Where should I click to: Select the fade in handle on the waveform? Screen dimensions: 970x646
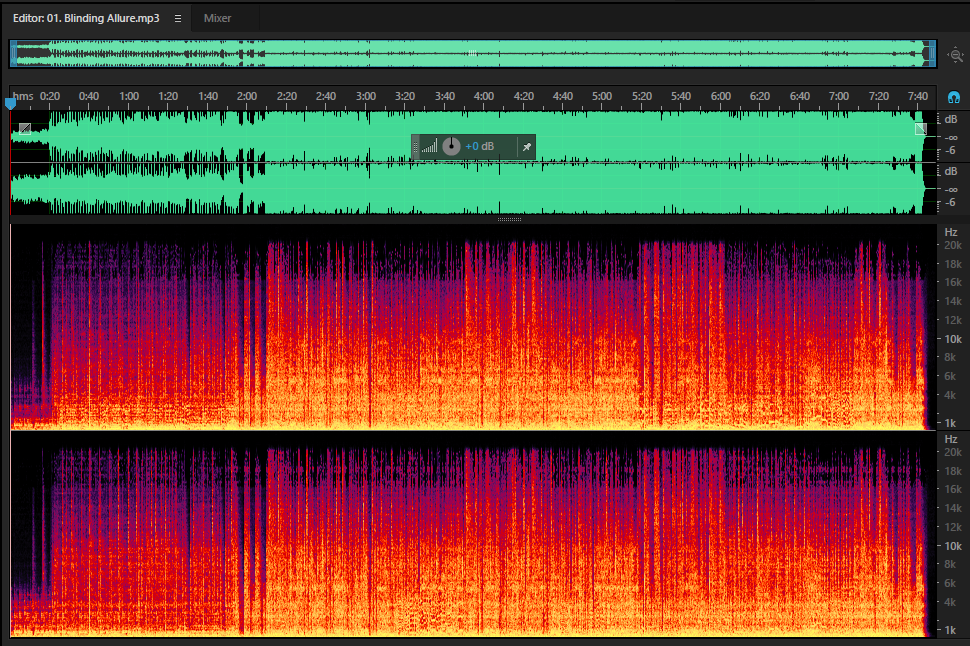tap(25, 129)
